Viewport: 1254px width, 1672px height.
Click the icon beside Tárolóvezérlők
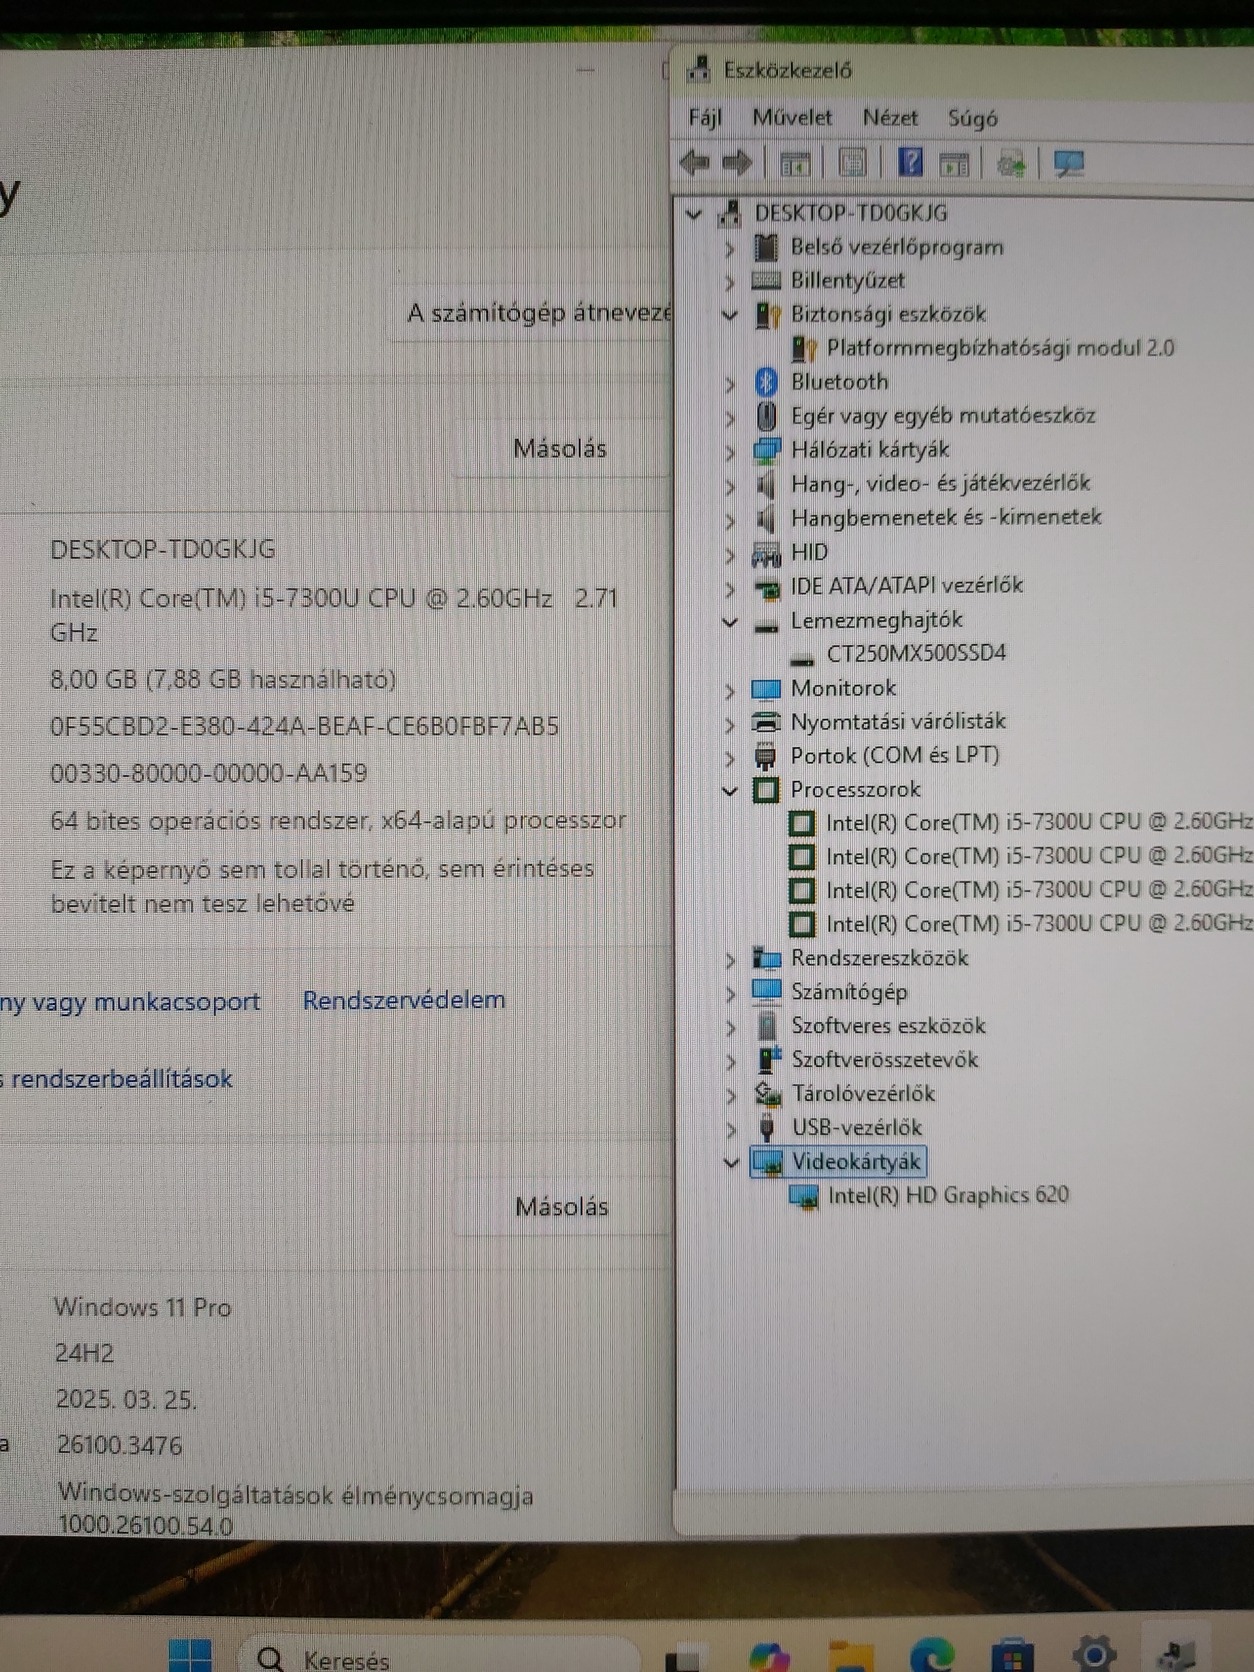[767, 1094]
